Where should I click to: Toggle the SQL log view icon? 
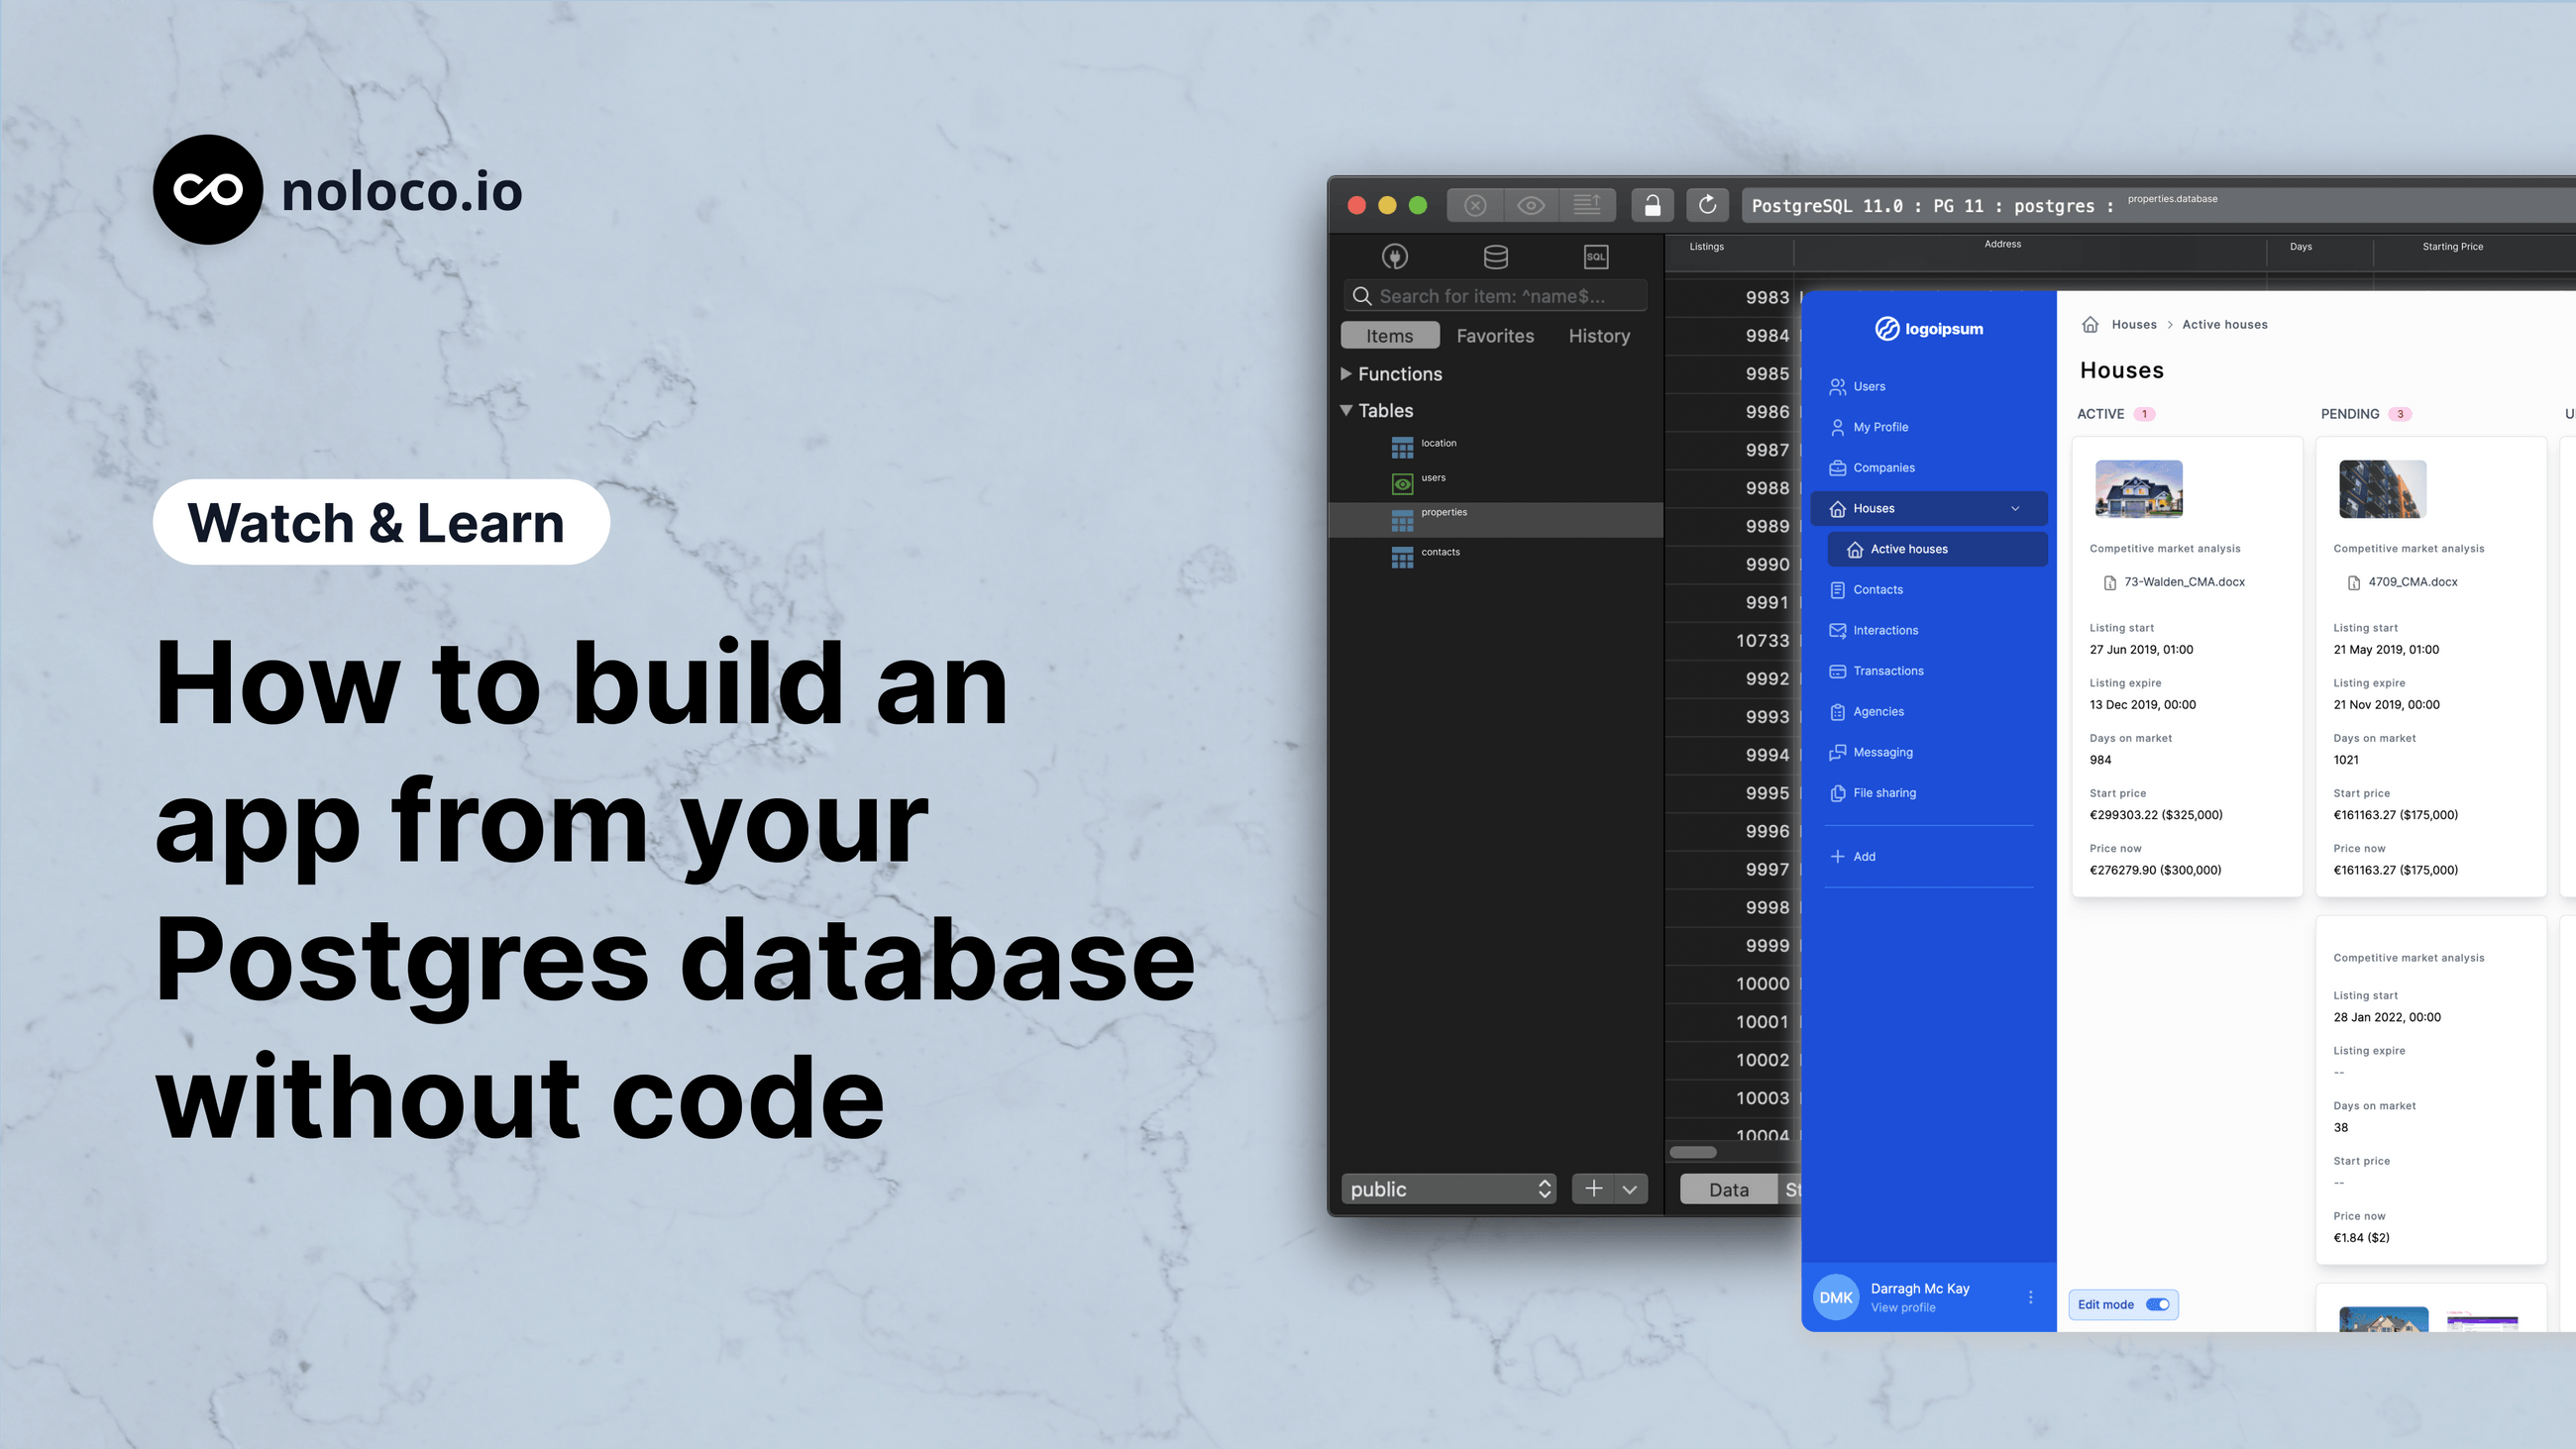point(1588,205)
